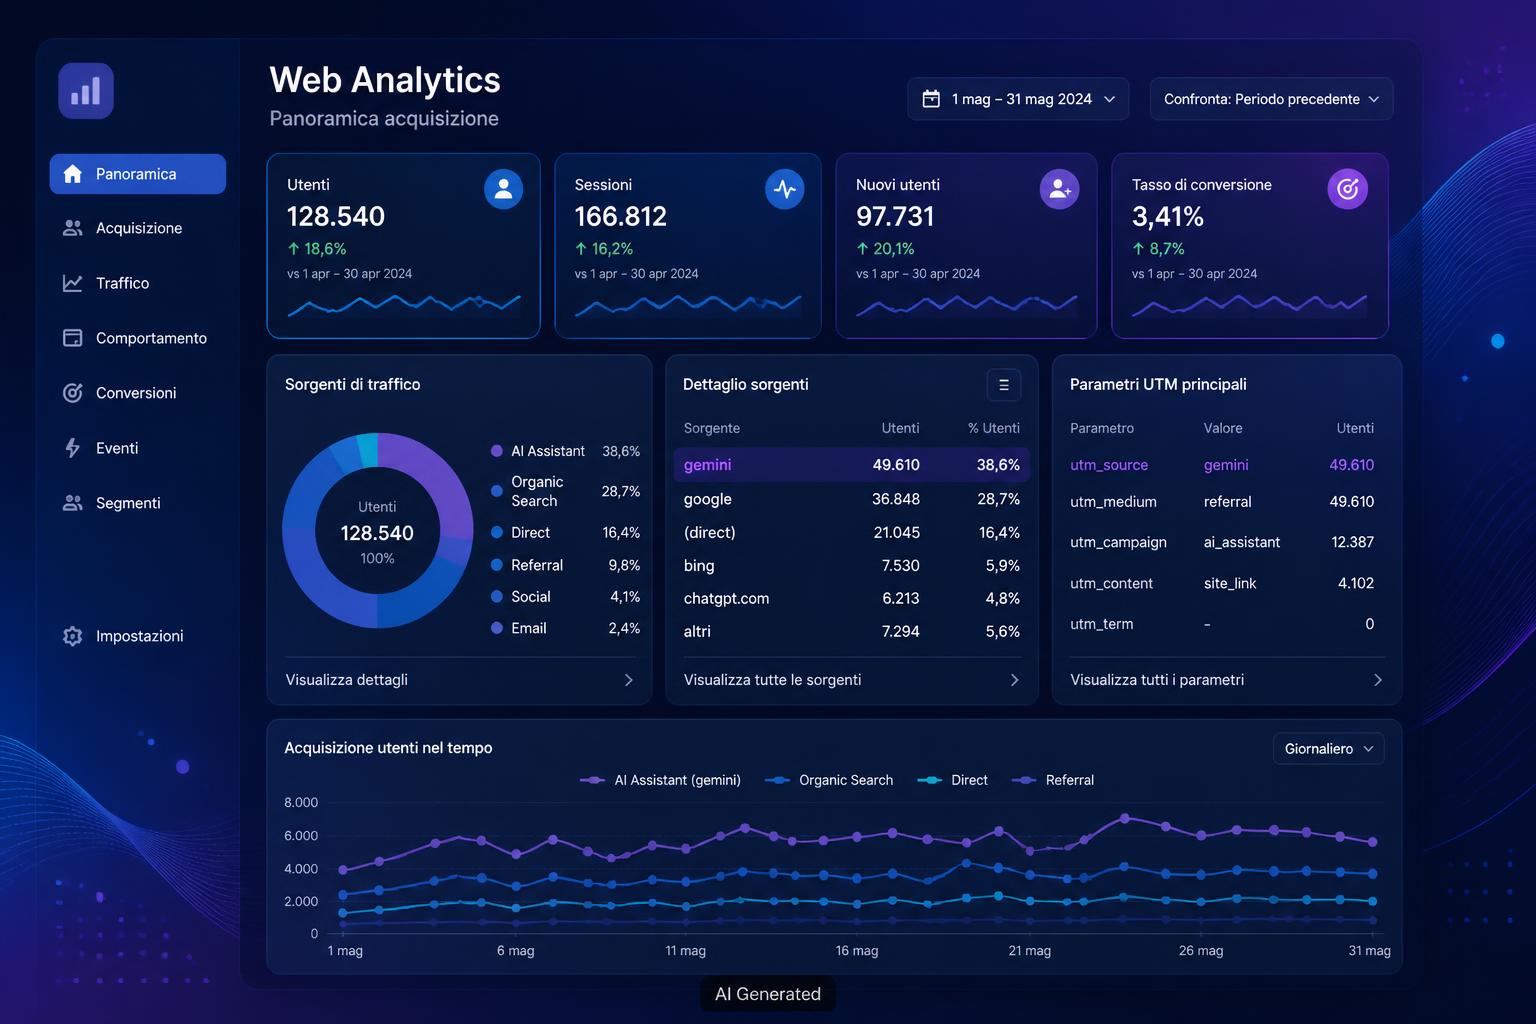Click Visualizza tutti i parametri link

pos(1226,680)
